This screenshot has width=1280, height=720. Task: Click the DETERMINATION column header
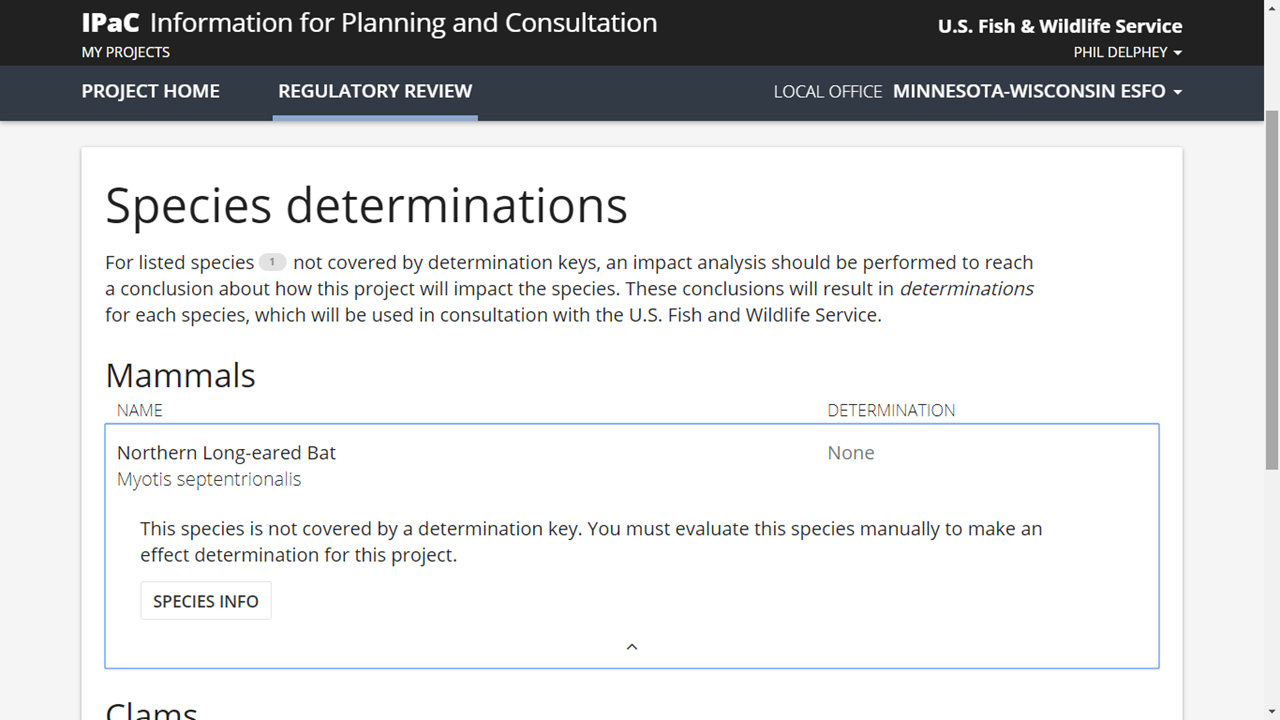pyautogui.click(x=891, y=410)
